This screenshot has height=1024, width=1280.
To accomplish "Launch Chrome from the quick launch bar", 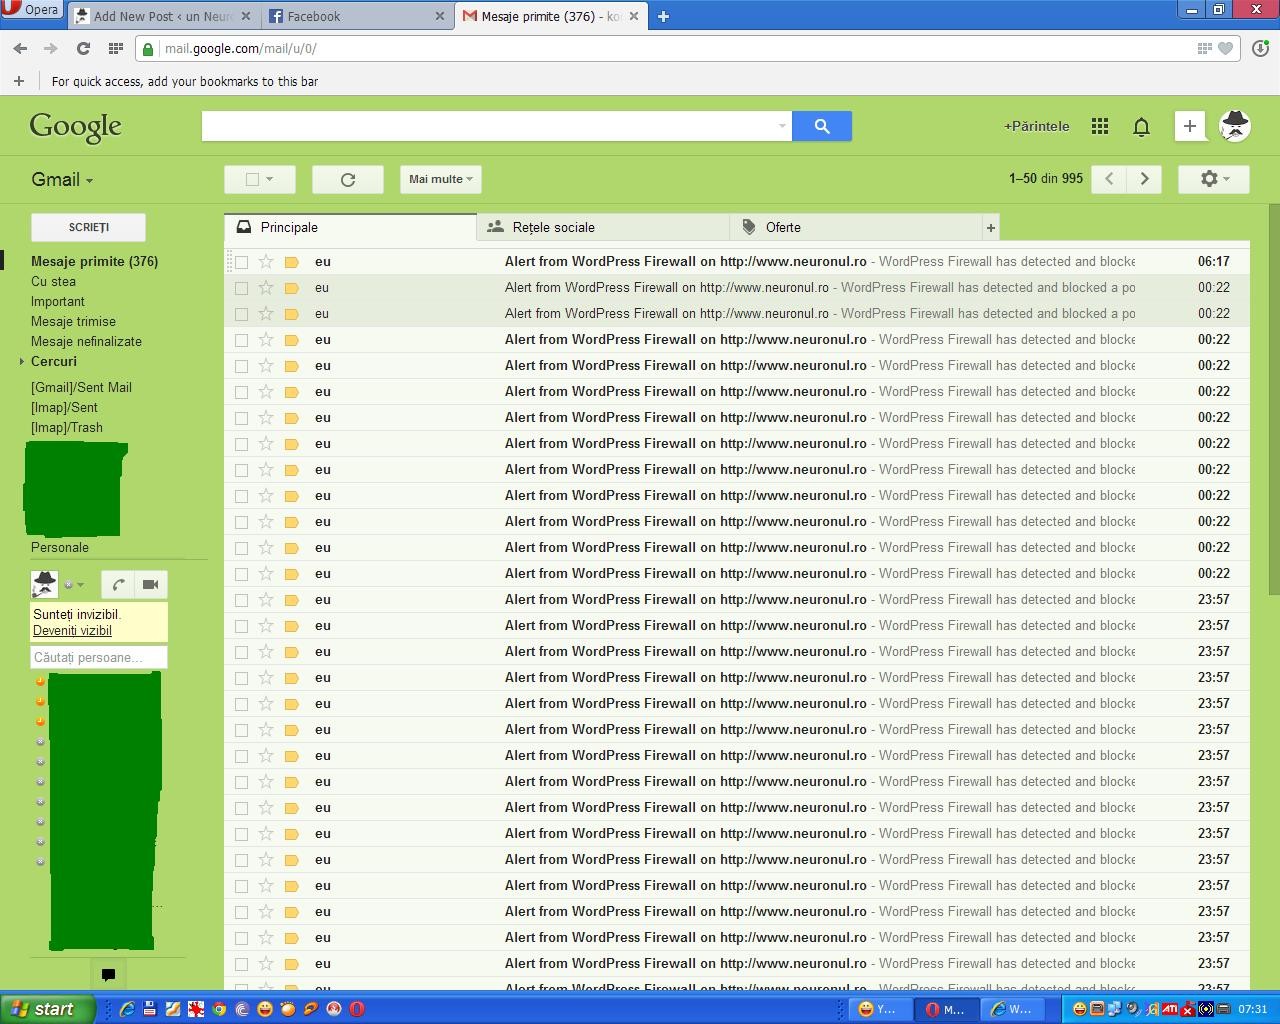I will [x=219, y=1009].
